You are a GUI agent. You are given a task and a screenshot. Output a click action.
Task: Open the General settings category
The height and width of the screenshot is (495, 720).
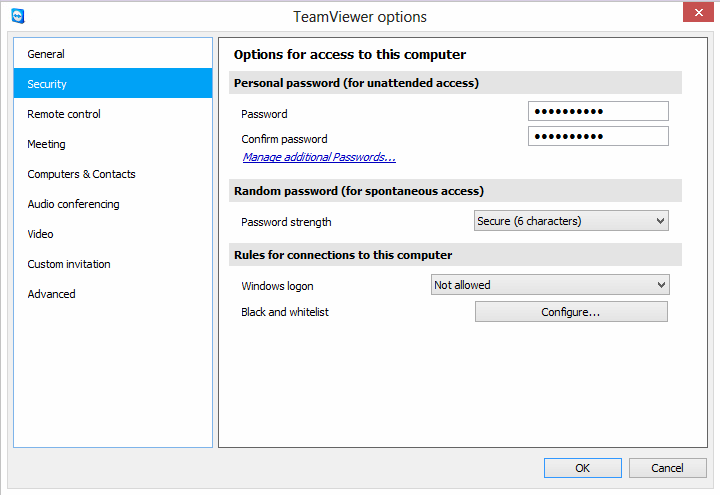click(x=46, y=54)
